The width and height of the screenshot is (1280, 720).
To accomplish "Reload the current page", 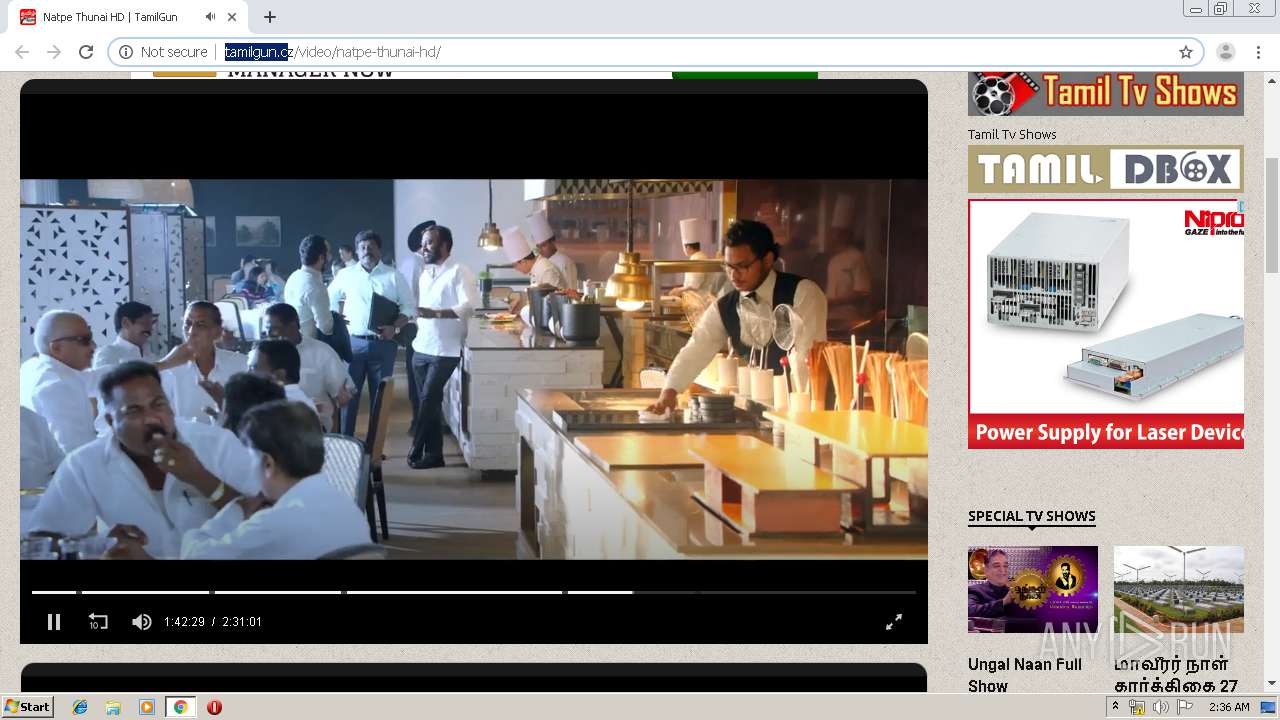I will (86, 52).
